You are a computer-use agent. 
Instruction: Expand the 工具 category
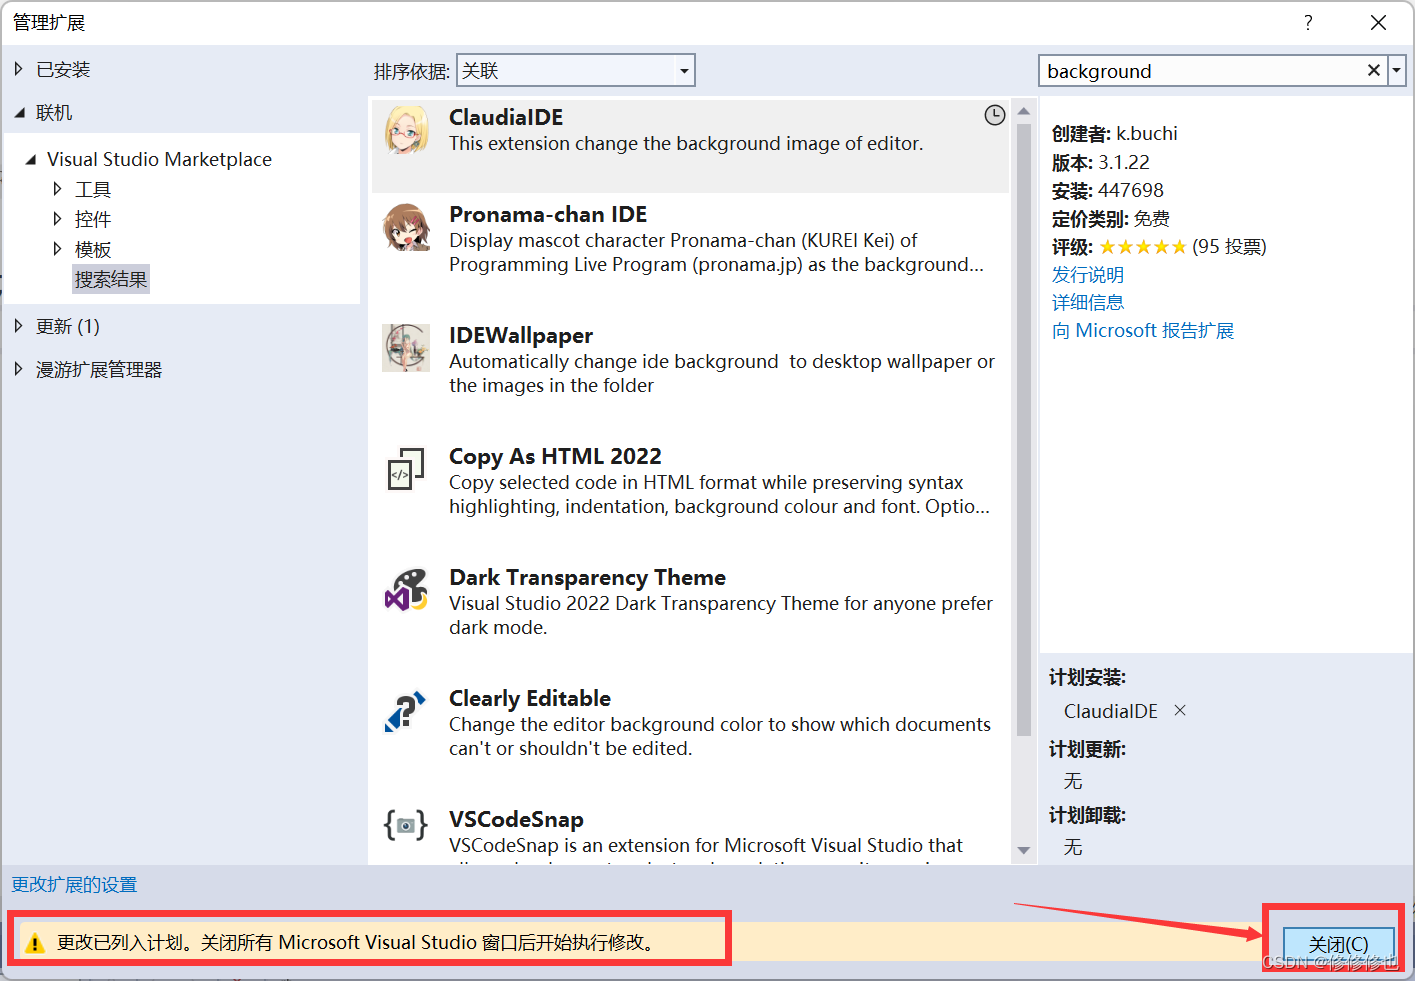57,189
